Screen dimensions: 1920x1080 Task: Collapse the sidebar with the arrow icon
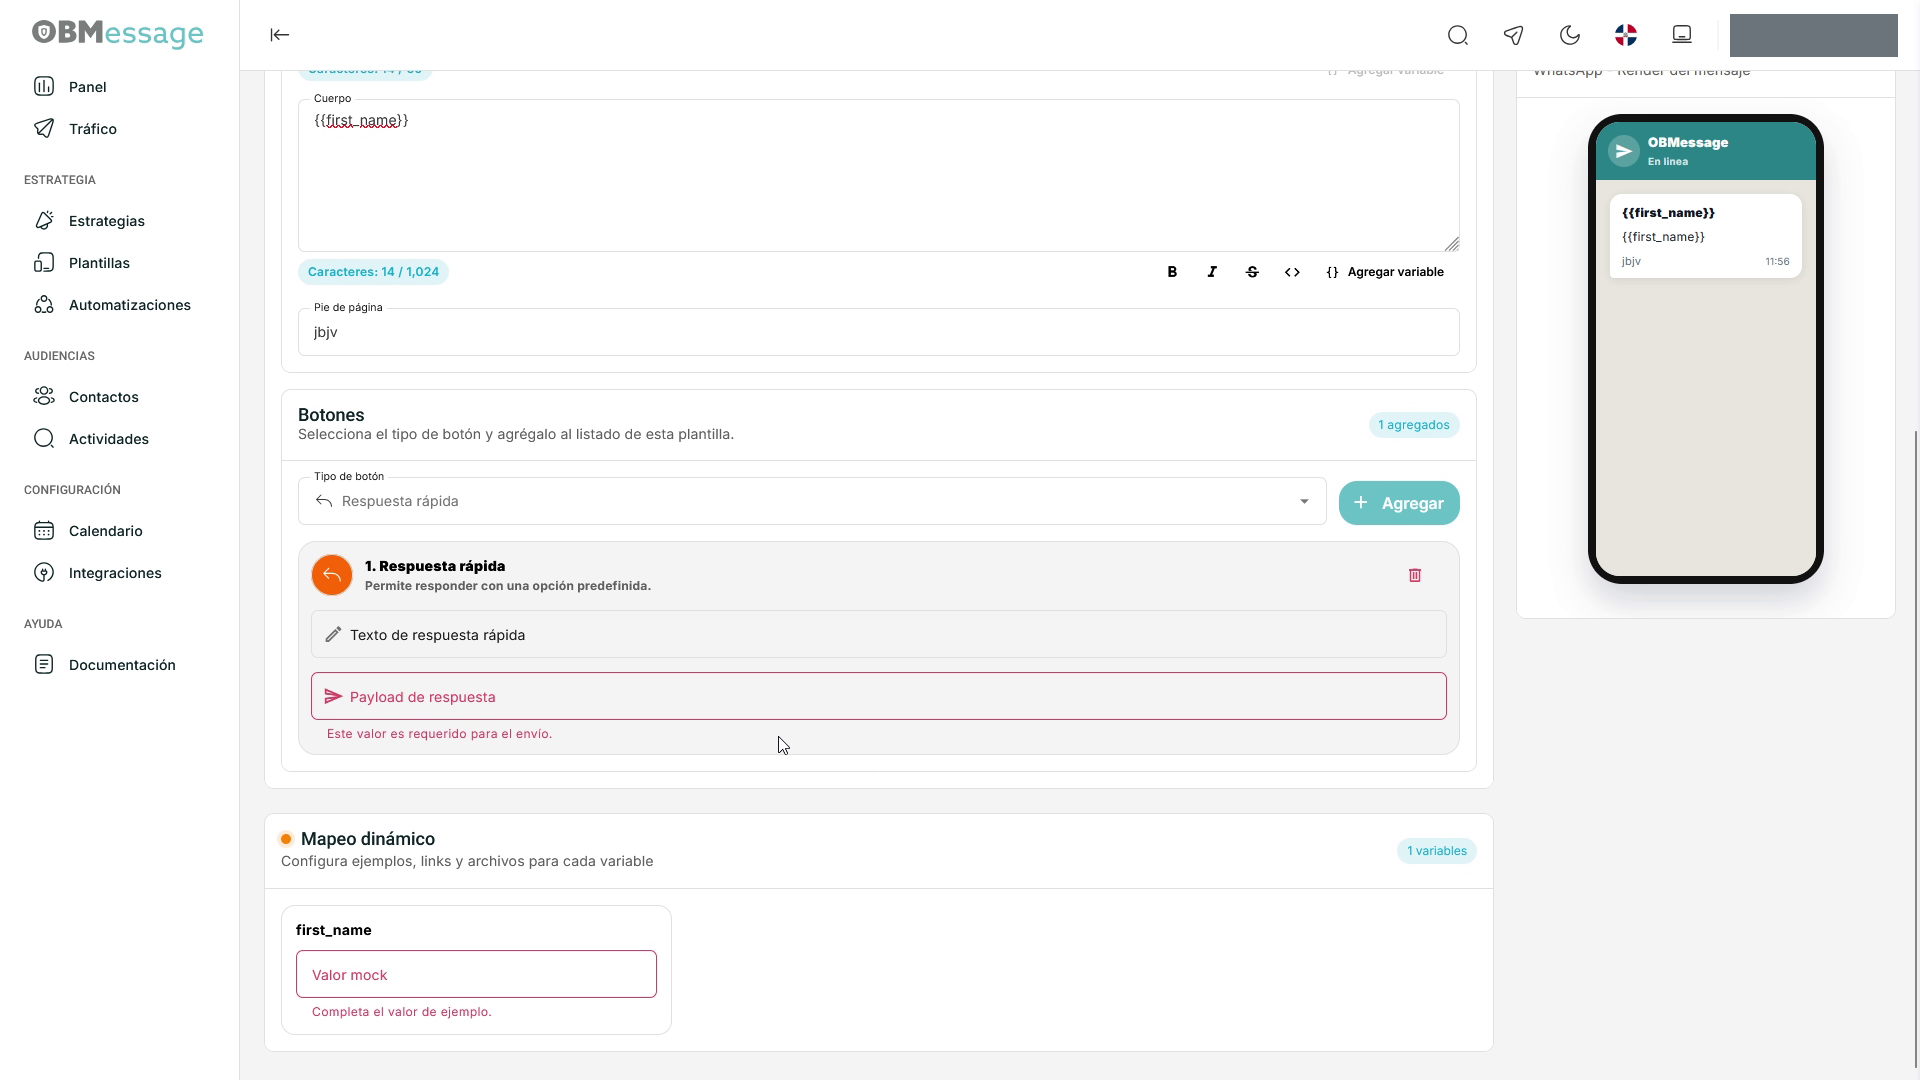(x=279, y=35)
